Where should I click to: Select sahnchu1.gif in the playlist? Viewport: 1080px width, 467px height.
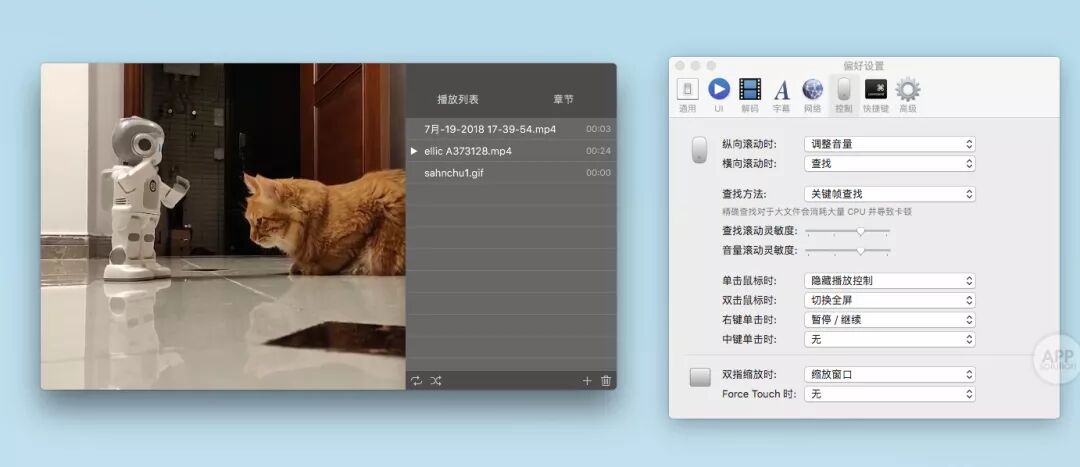[511, 173]
